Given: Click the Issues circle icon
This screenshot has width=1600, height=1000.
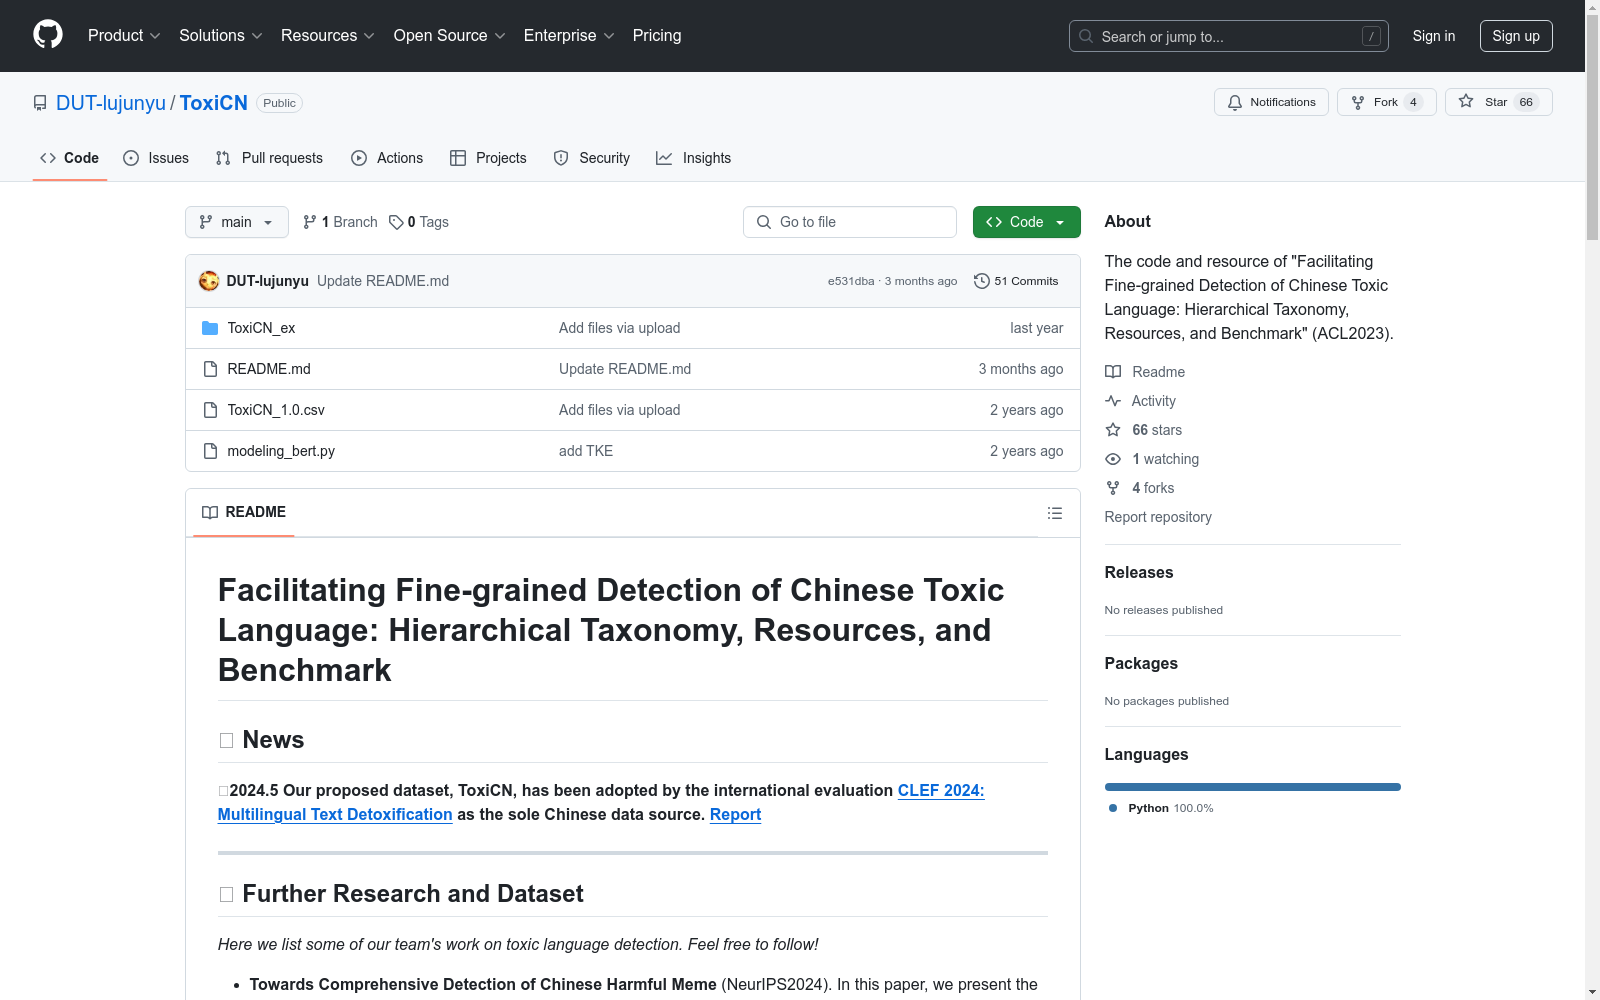Looking at the screenshot, I should click(131, 158).
